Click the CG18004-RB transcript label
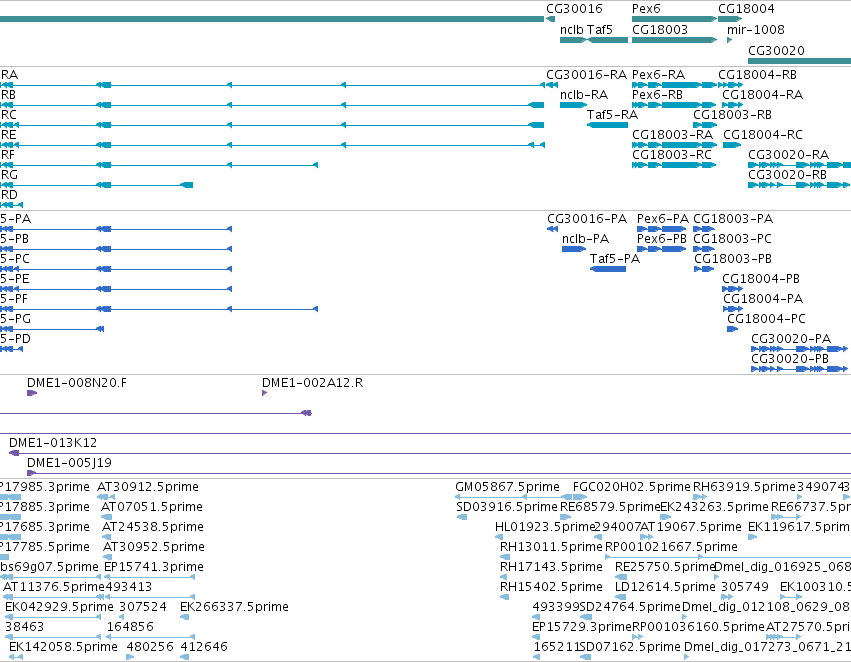Screen dimensions: 851x662 tap(758, 74)
